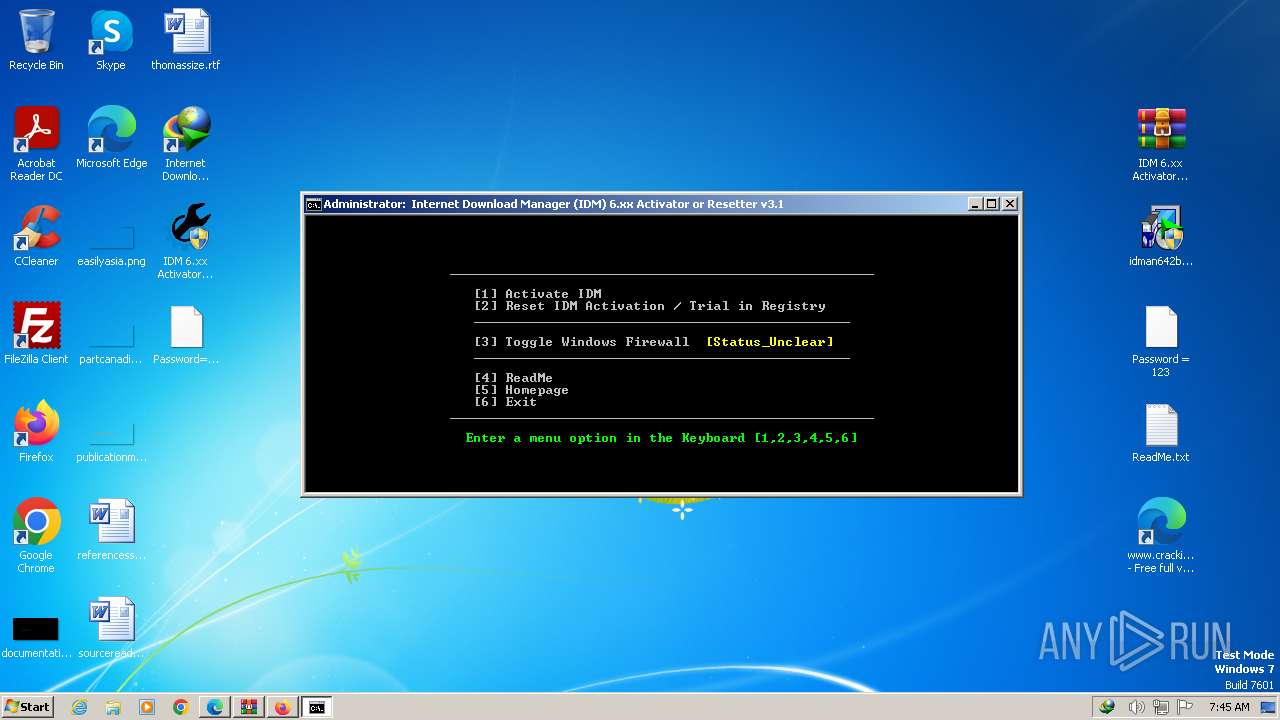
Task: Launch Internet Explorer from taskbar
Action: [x=79, y=707]
